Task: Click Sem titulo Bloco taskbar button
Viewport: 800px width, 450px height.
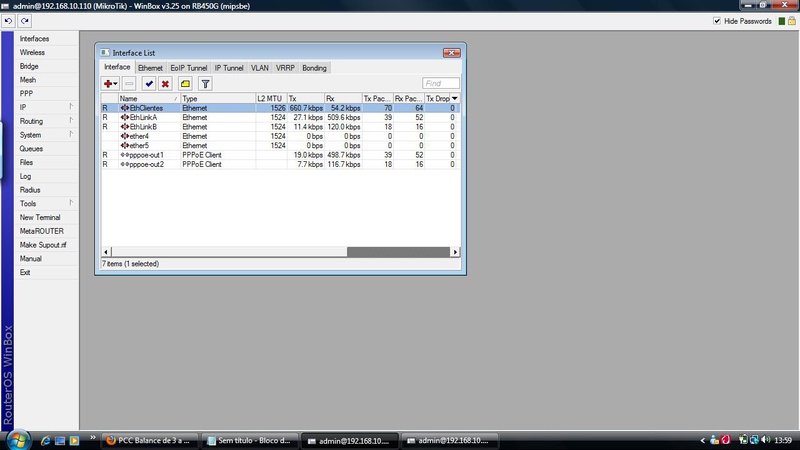Action: tap(249, 440)
